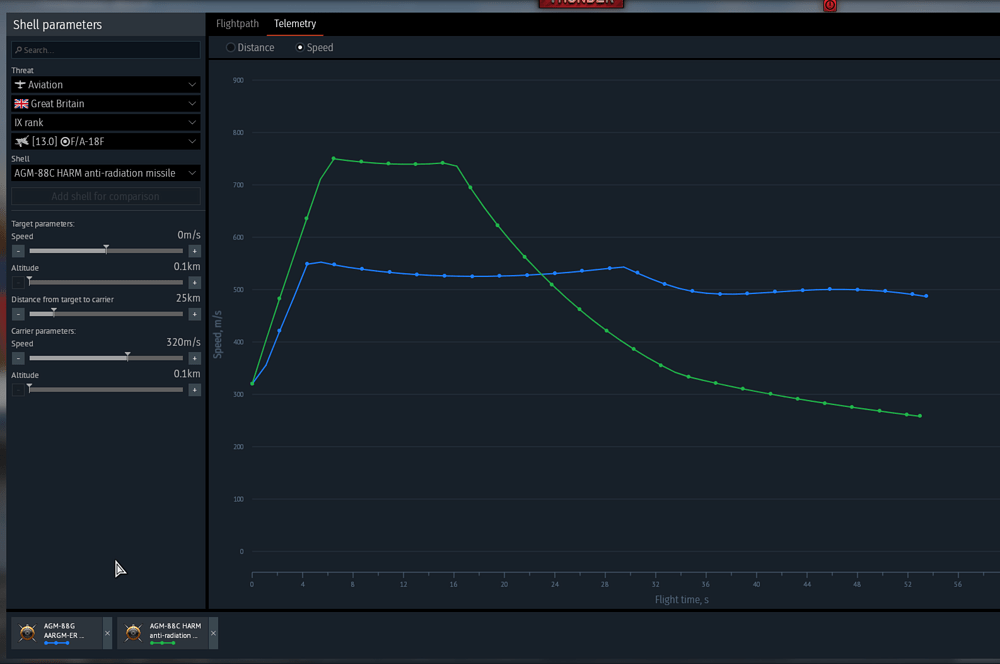Select the Distance radio button

[x=250, y=48]
